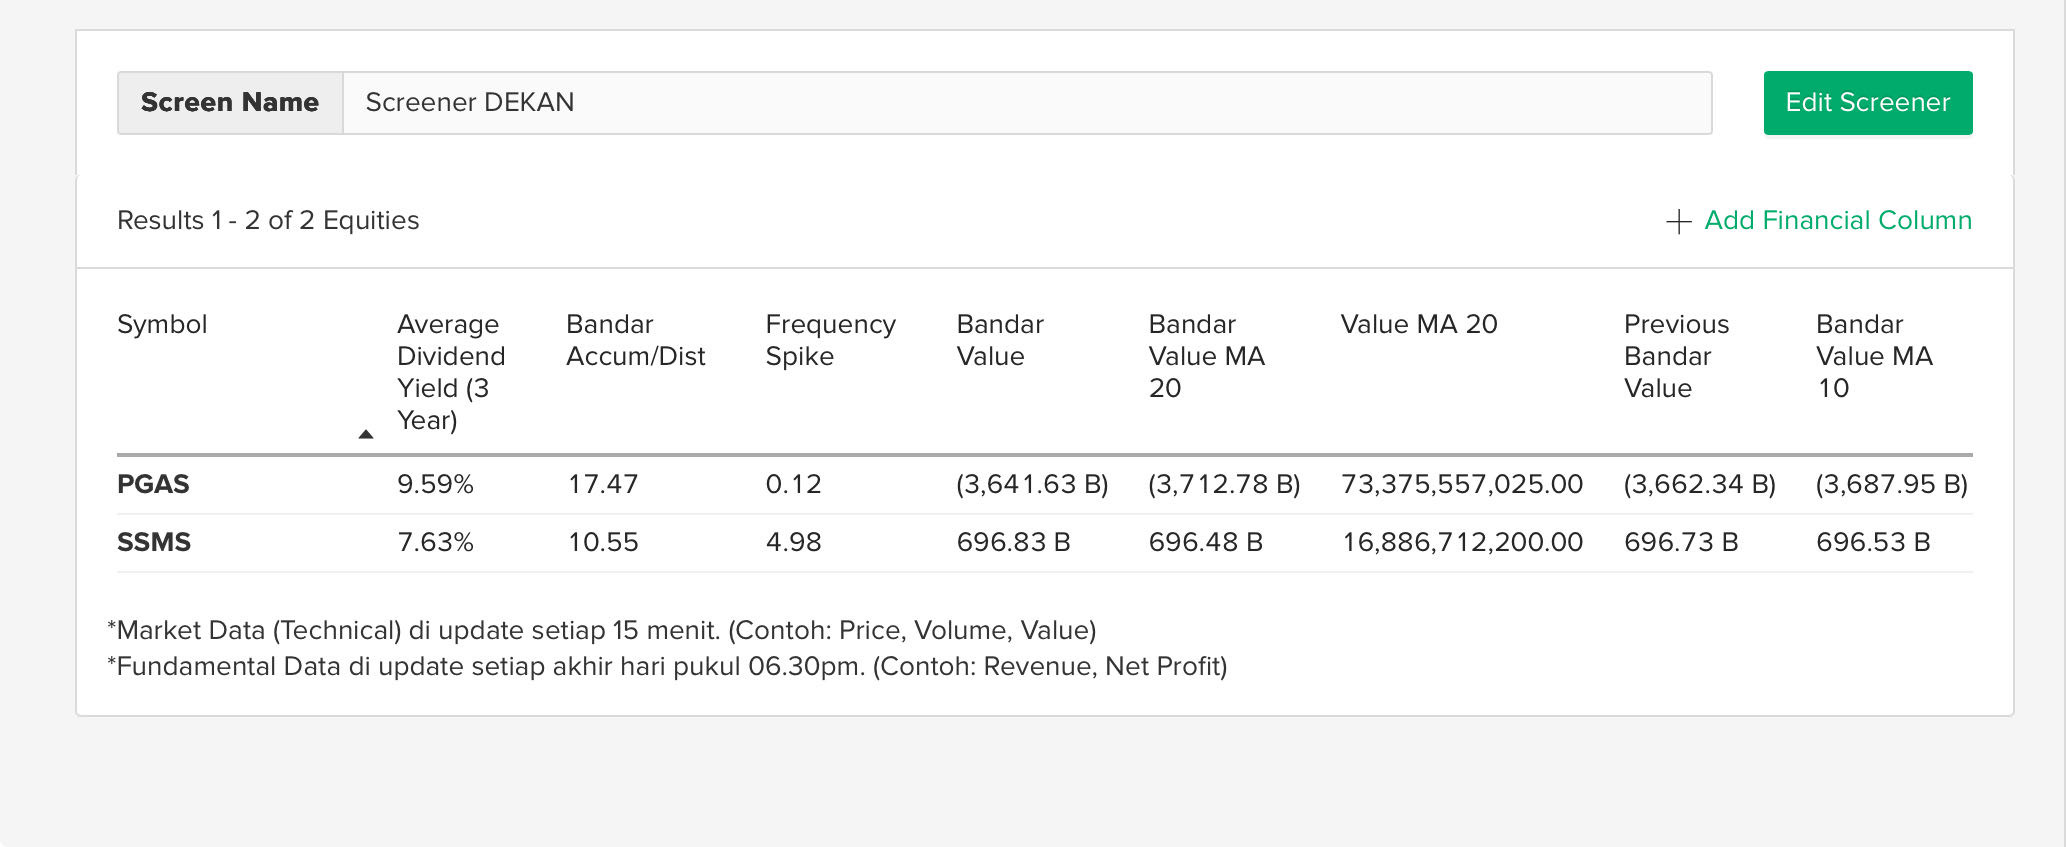Click the sort arrow under Symbol column
The width and height of the screenshot is (2066, 847).
(366, 434)
